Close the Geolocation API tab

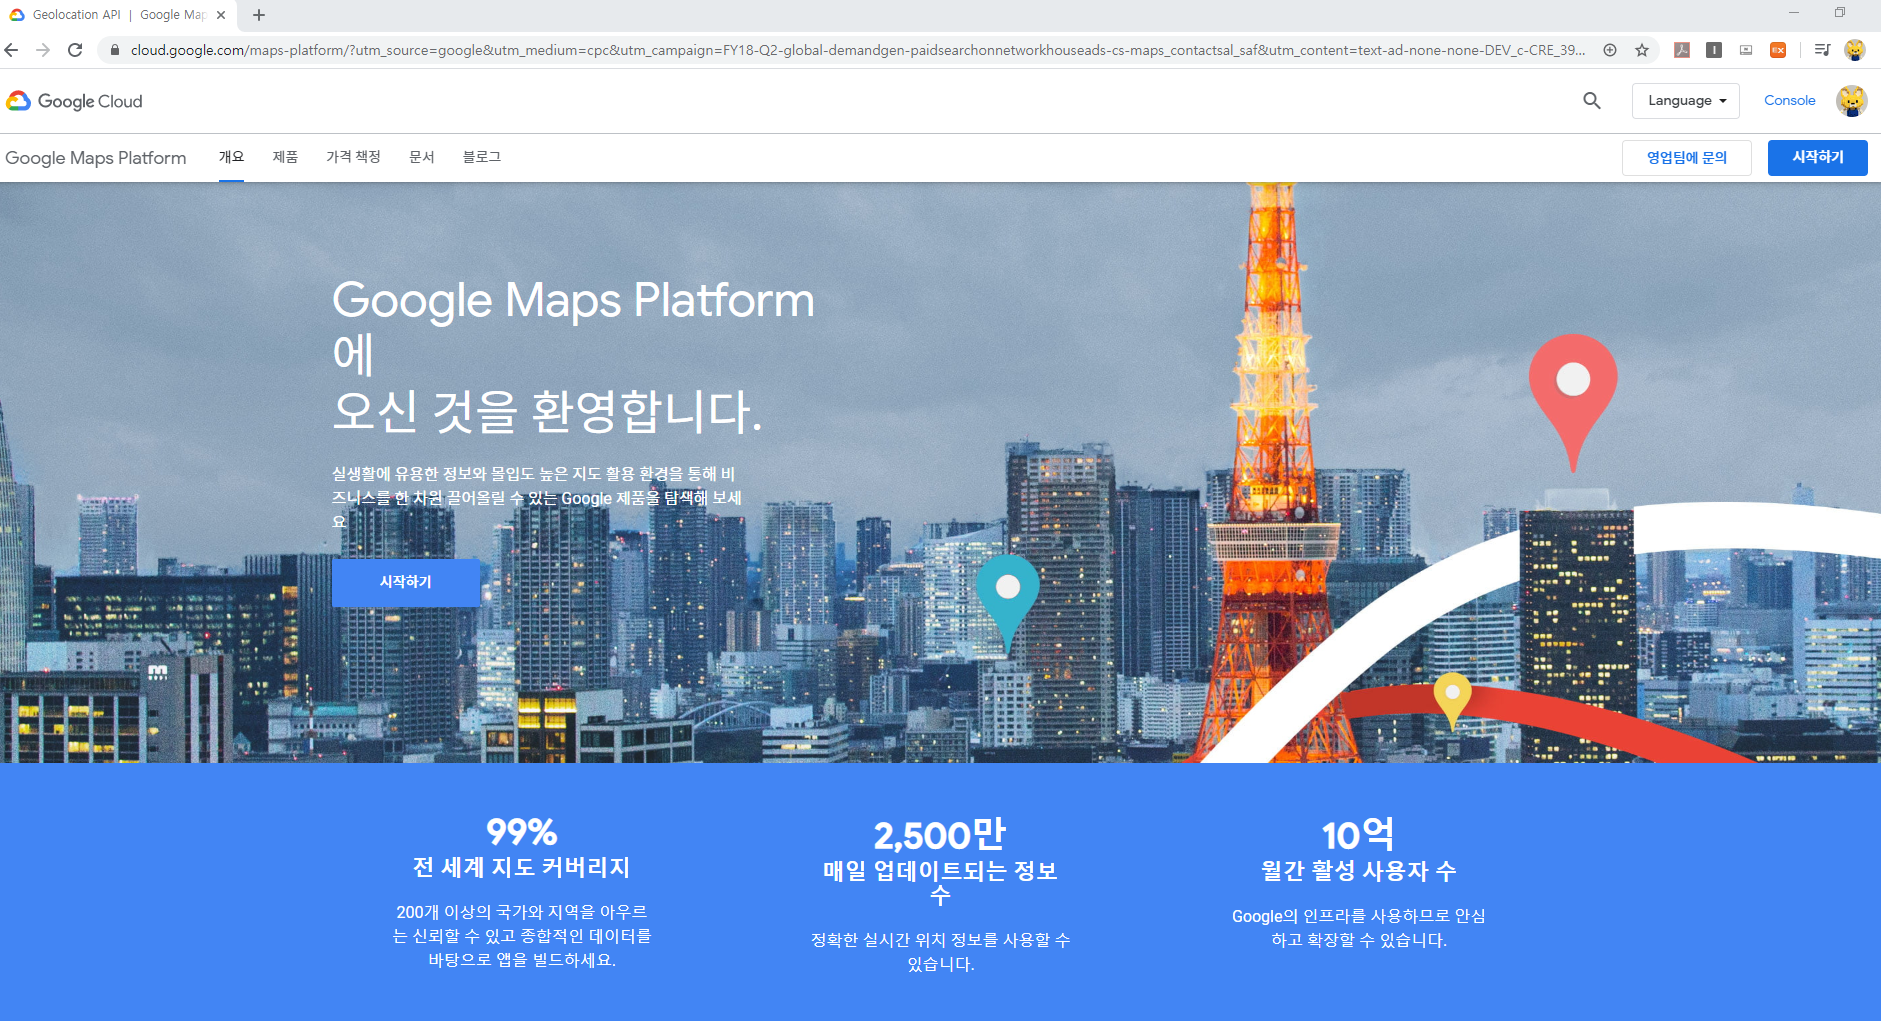(x=221, y=15)
